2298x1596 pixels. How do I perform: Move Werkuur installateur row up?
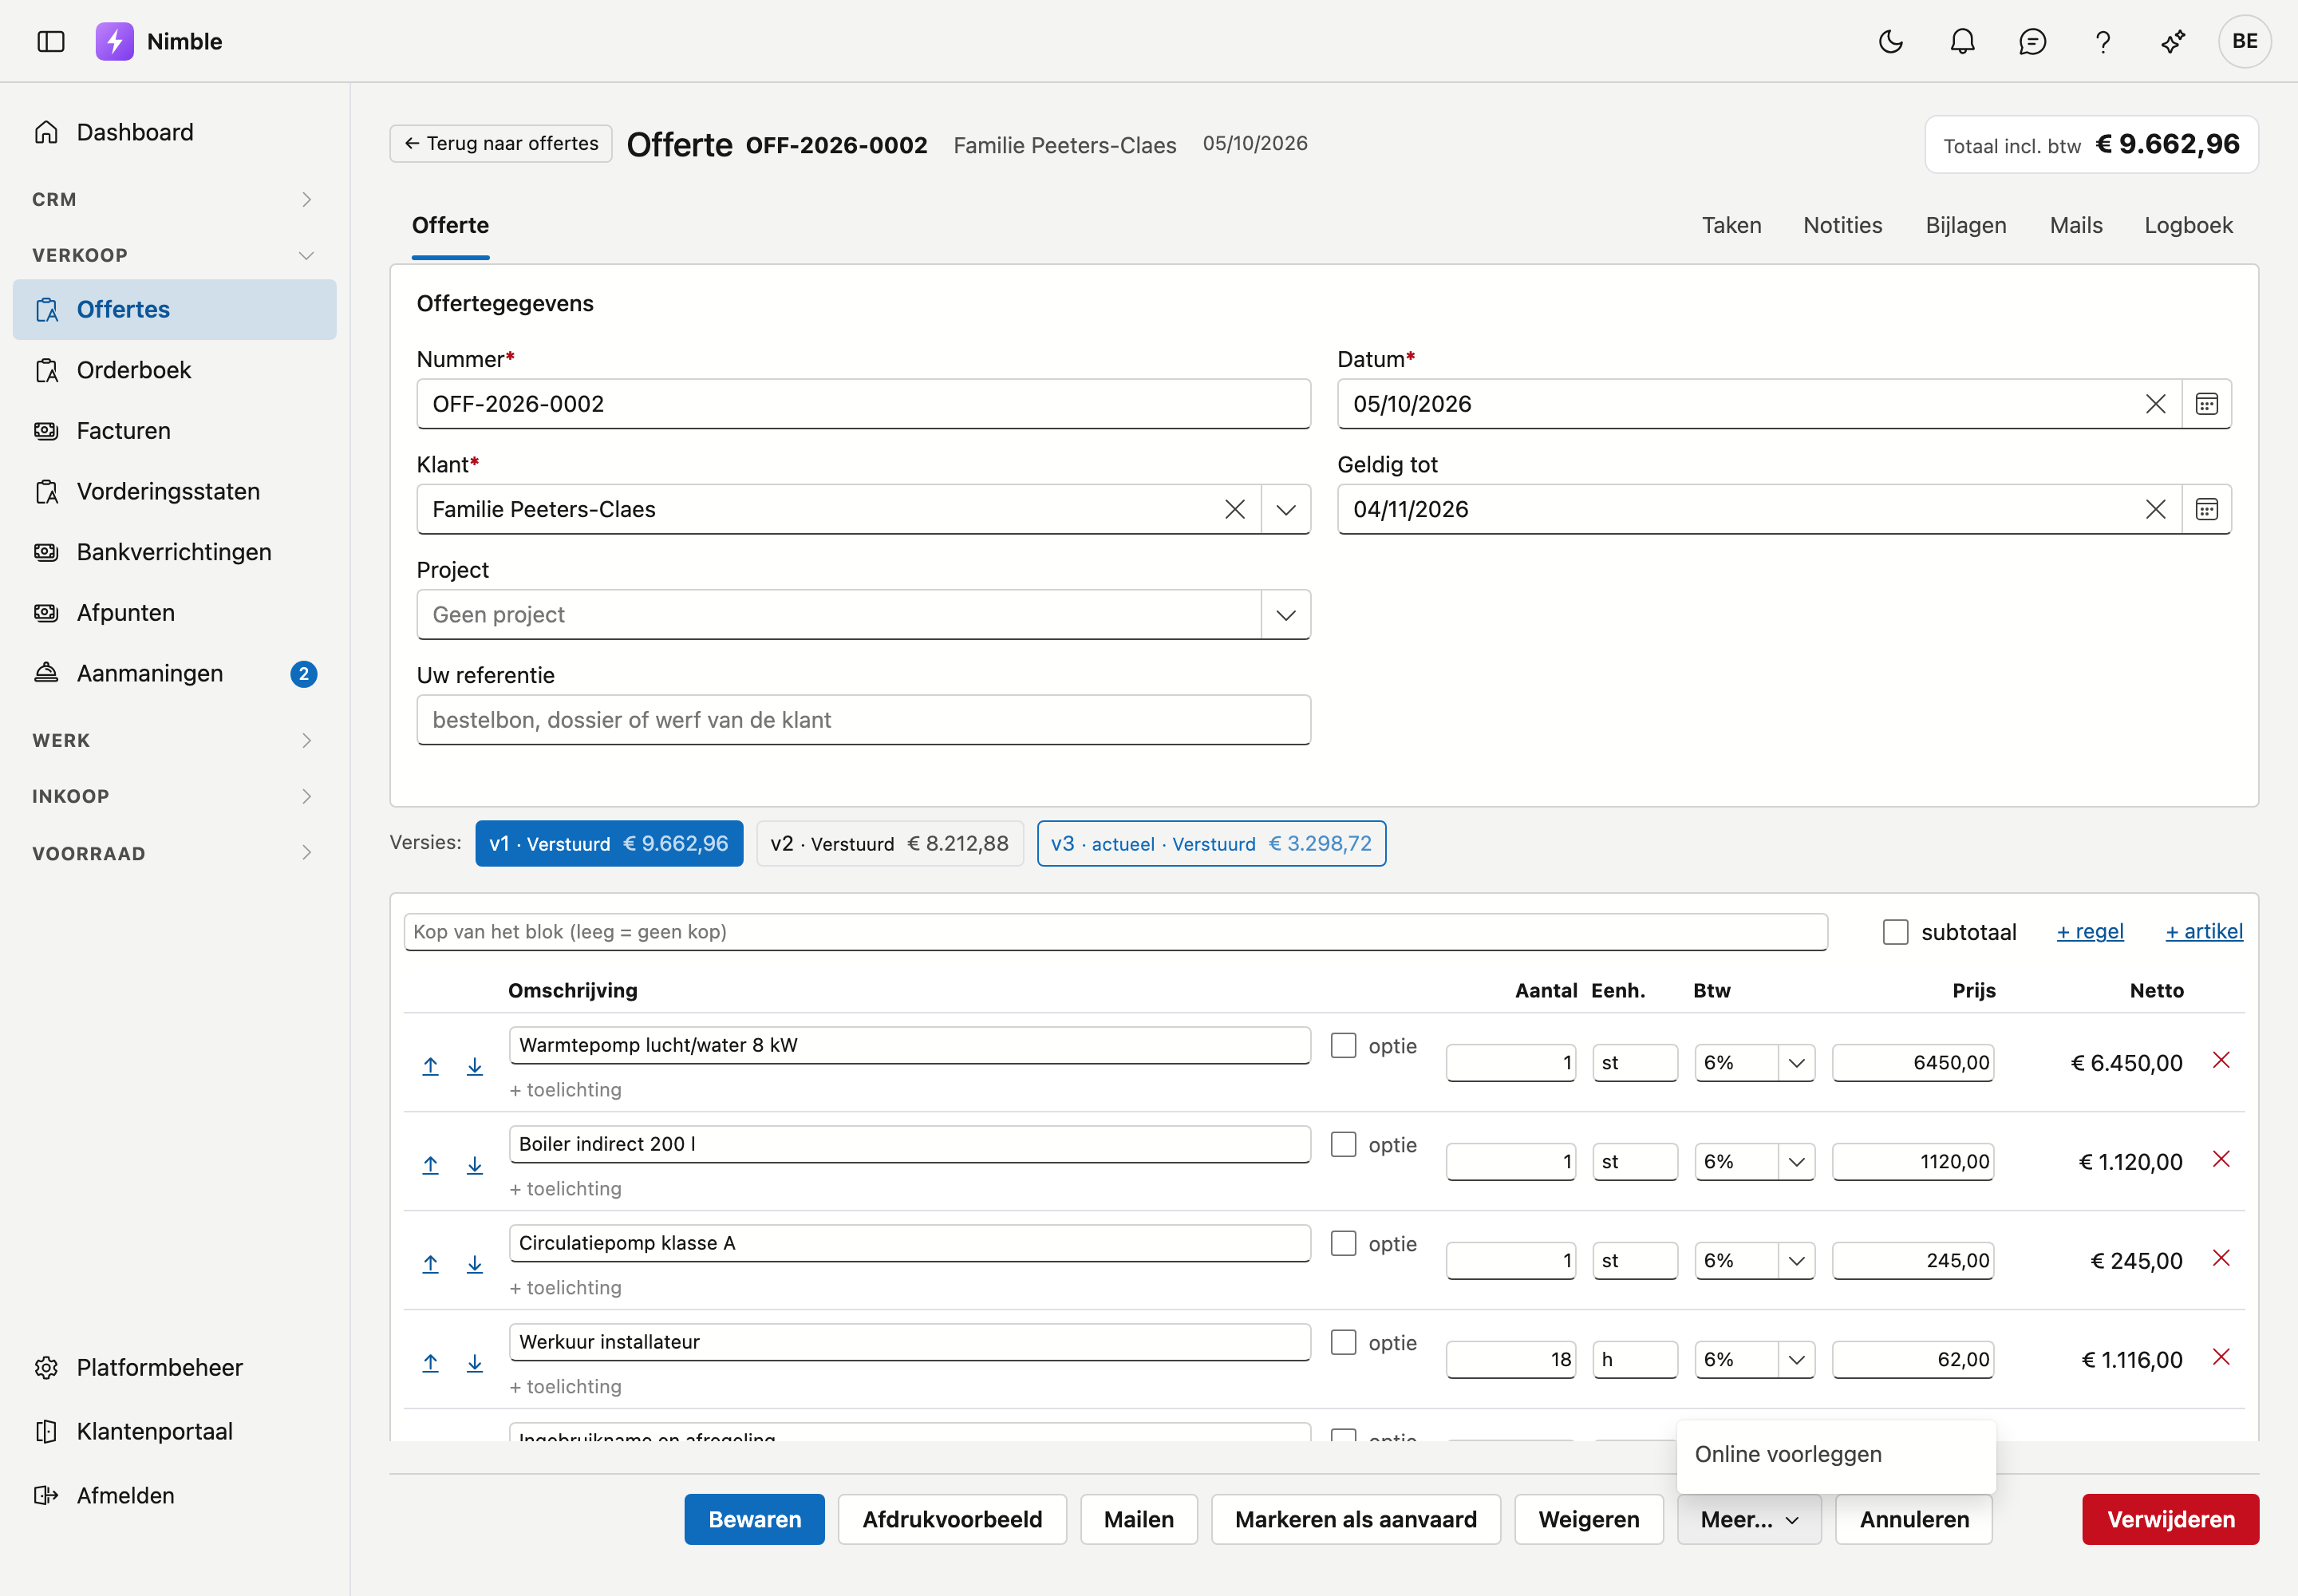[431, 1362]
